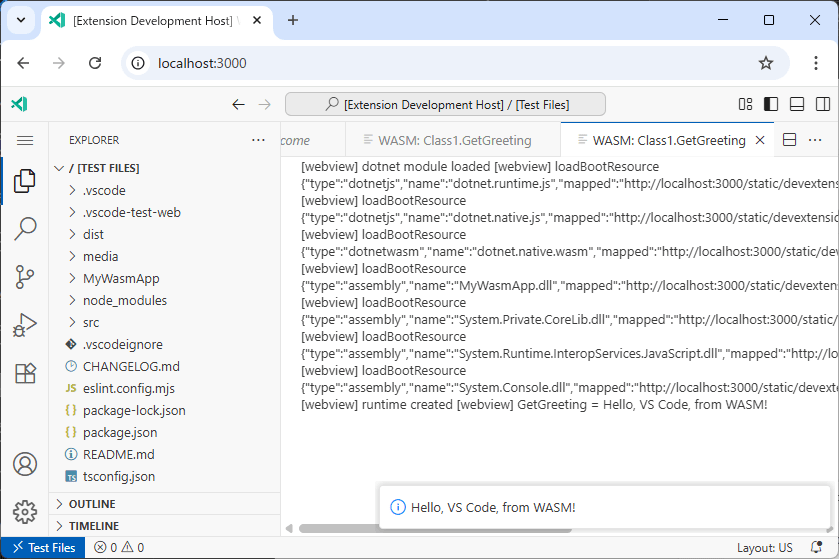Open the .vscodeignore file
The image size is (839, 559).
click(165, 344)
